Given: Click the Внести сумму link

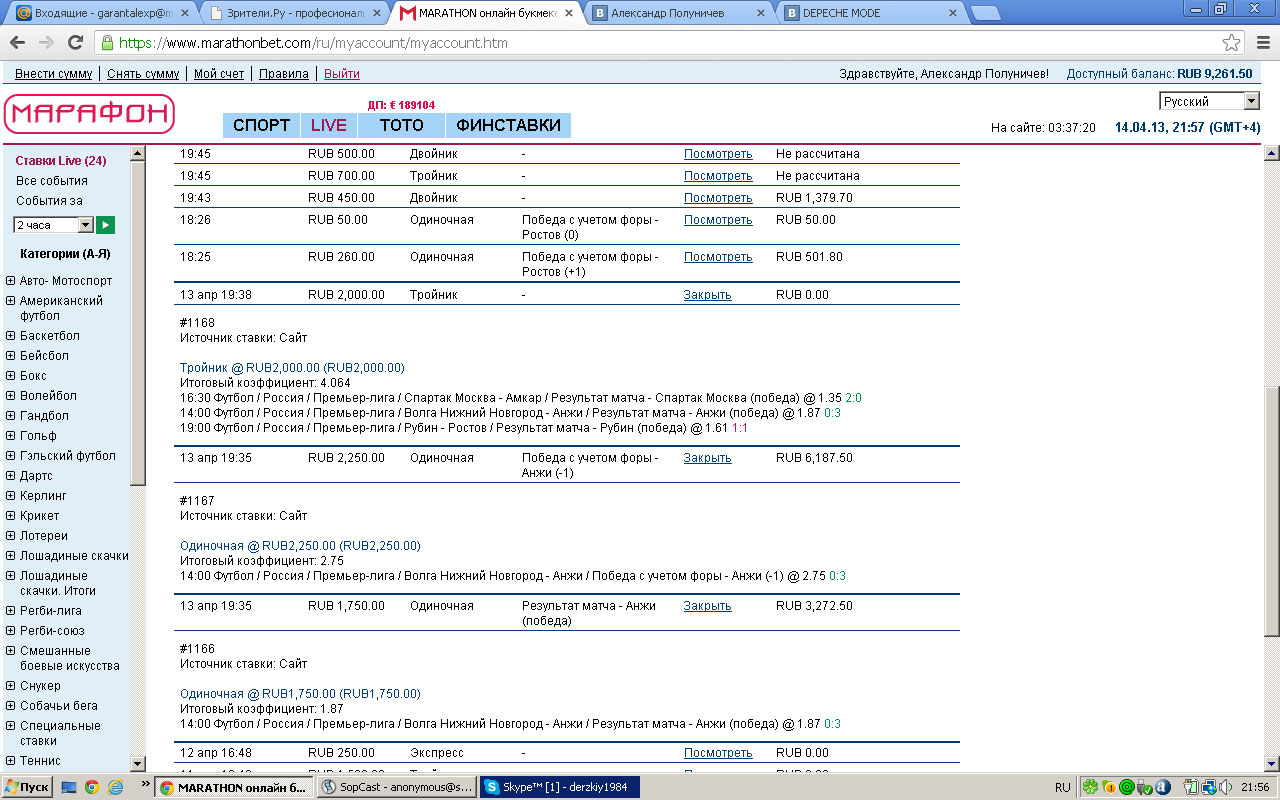Looking at the screenshot, I should coord(53,74).
